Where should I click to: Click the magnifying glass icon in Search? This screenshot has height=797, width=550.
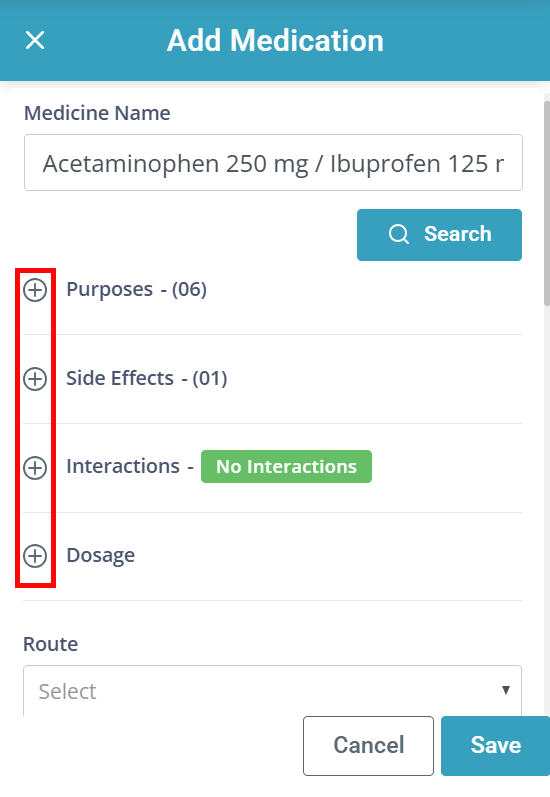399,234
